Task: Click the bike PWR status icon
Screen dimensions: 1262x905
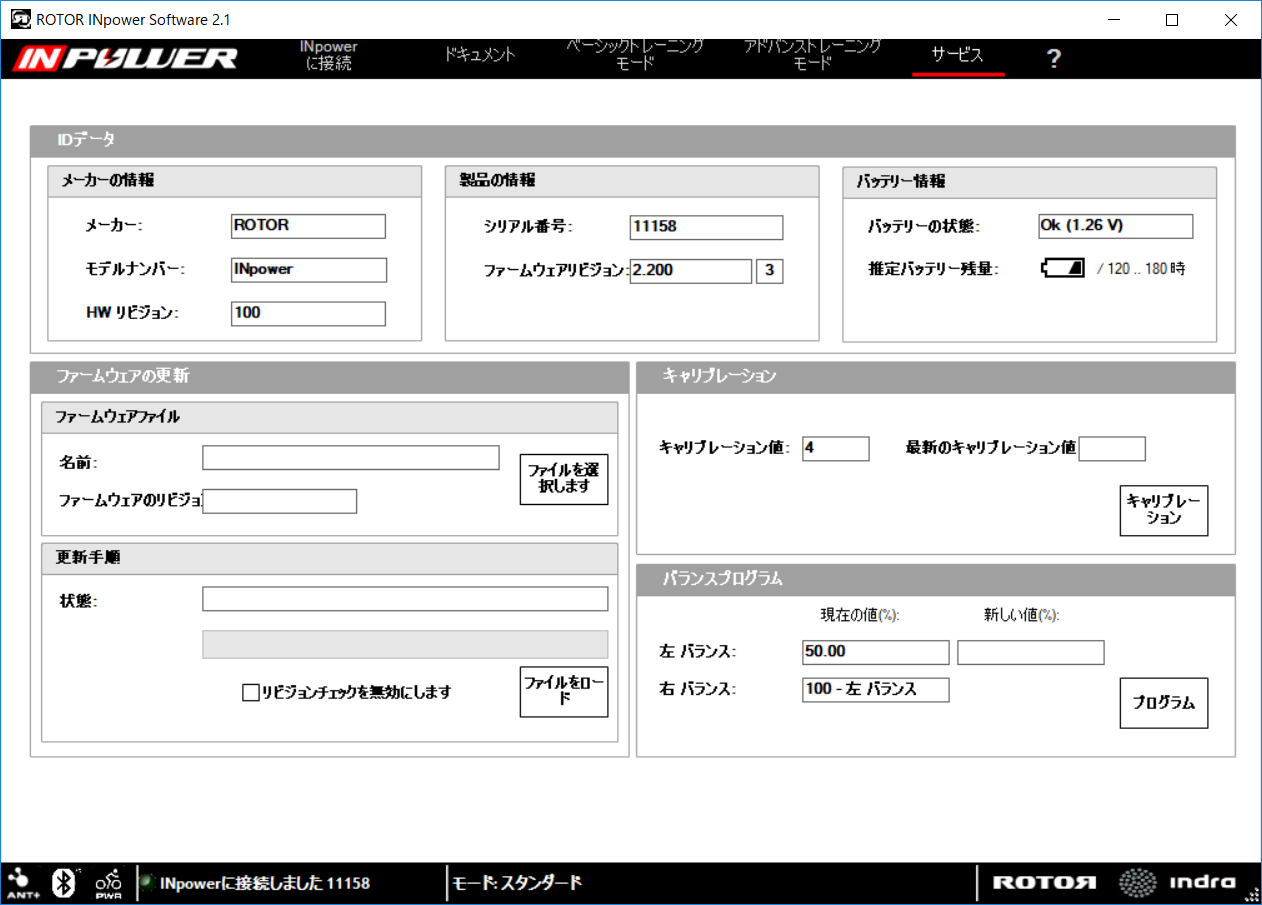Action: point(108,882)
